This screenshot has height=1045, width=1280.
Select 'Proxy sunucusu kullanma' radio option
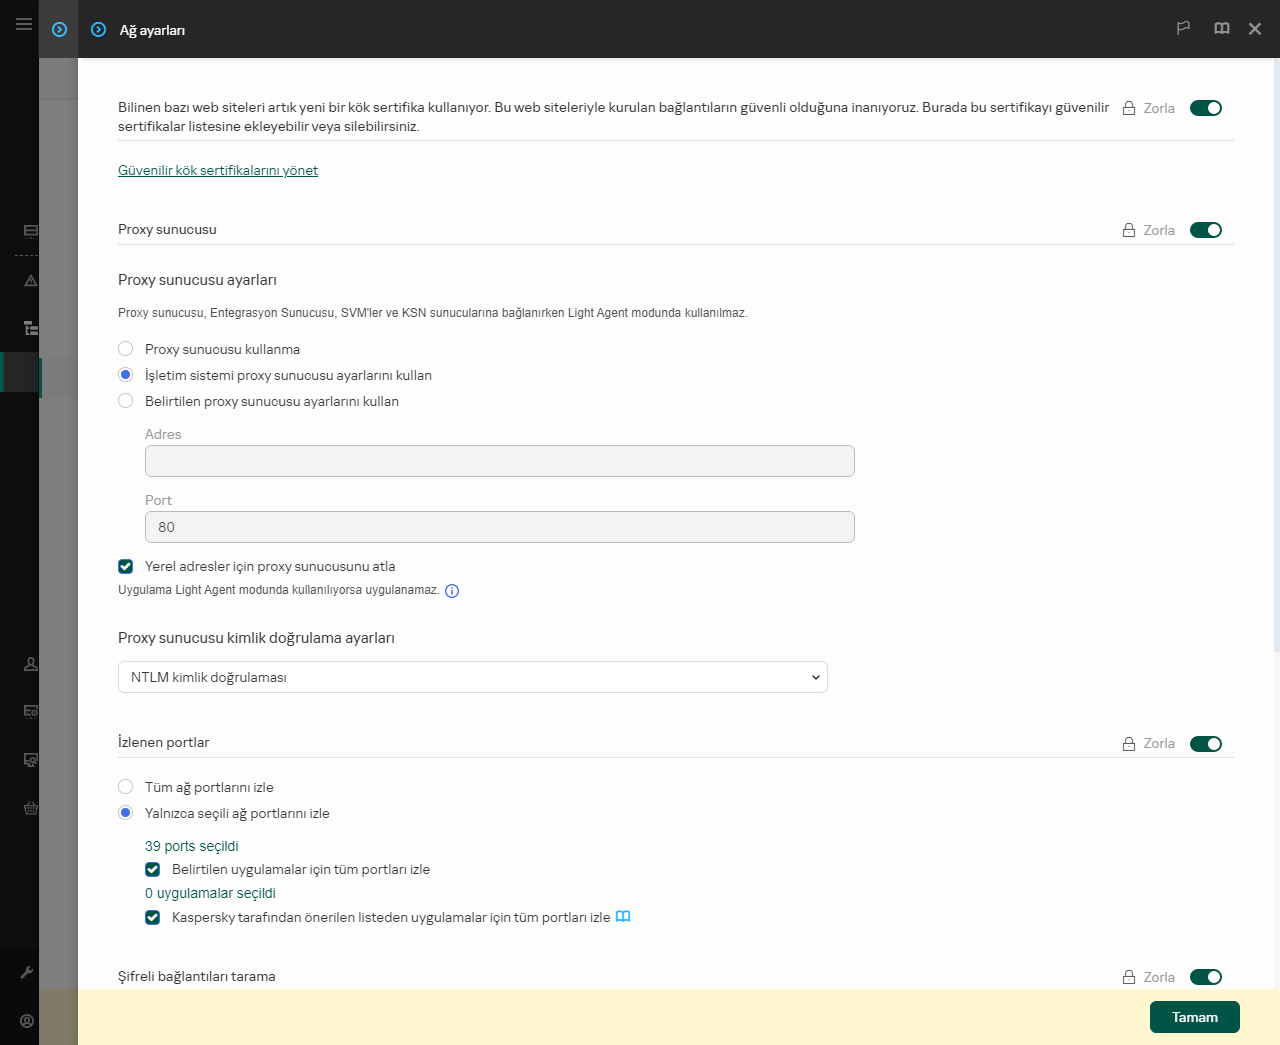pos(126,349)
